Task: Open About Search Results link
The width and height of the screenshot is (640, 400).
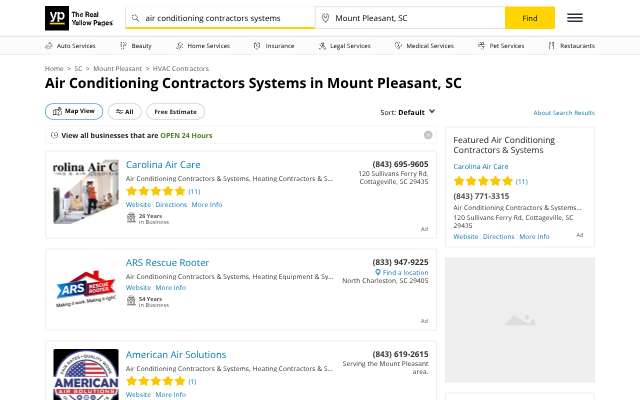Action: coord(564,113)
